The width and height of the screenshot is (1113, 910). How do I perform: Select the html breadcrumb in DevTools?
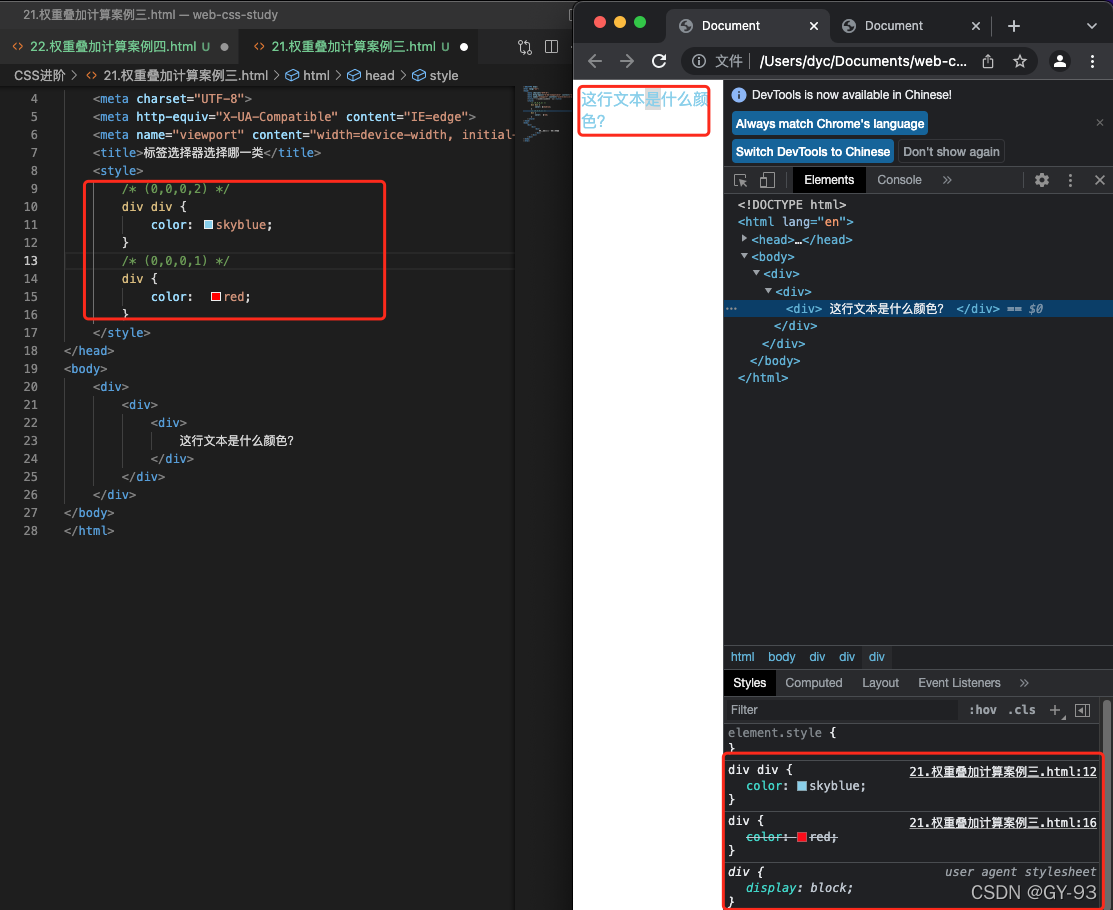click(x=742, y=657)
